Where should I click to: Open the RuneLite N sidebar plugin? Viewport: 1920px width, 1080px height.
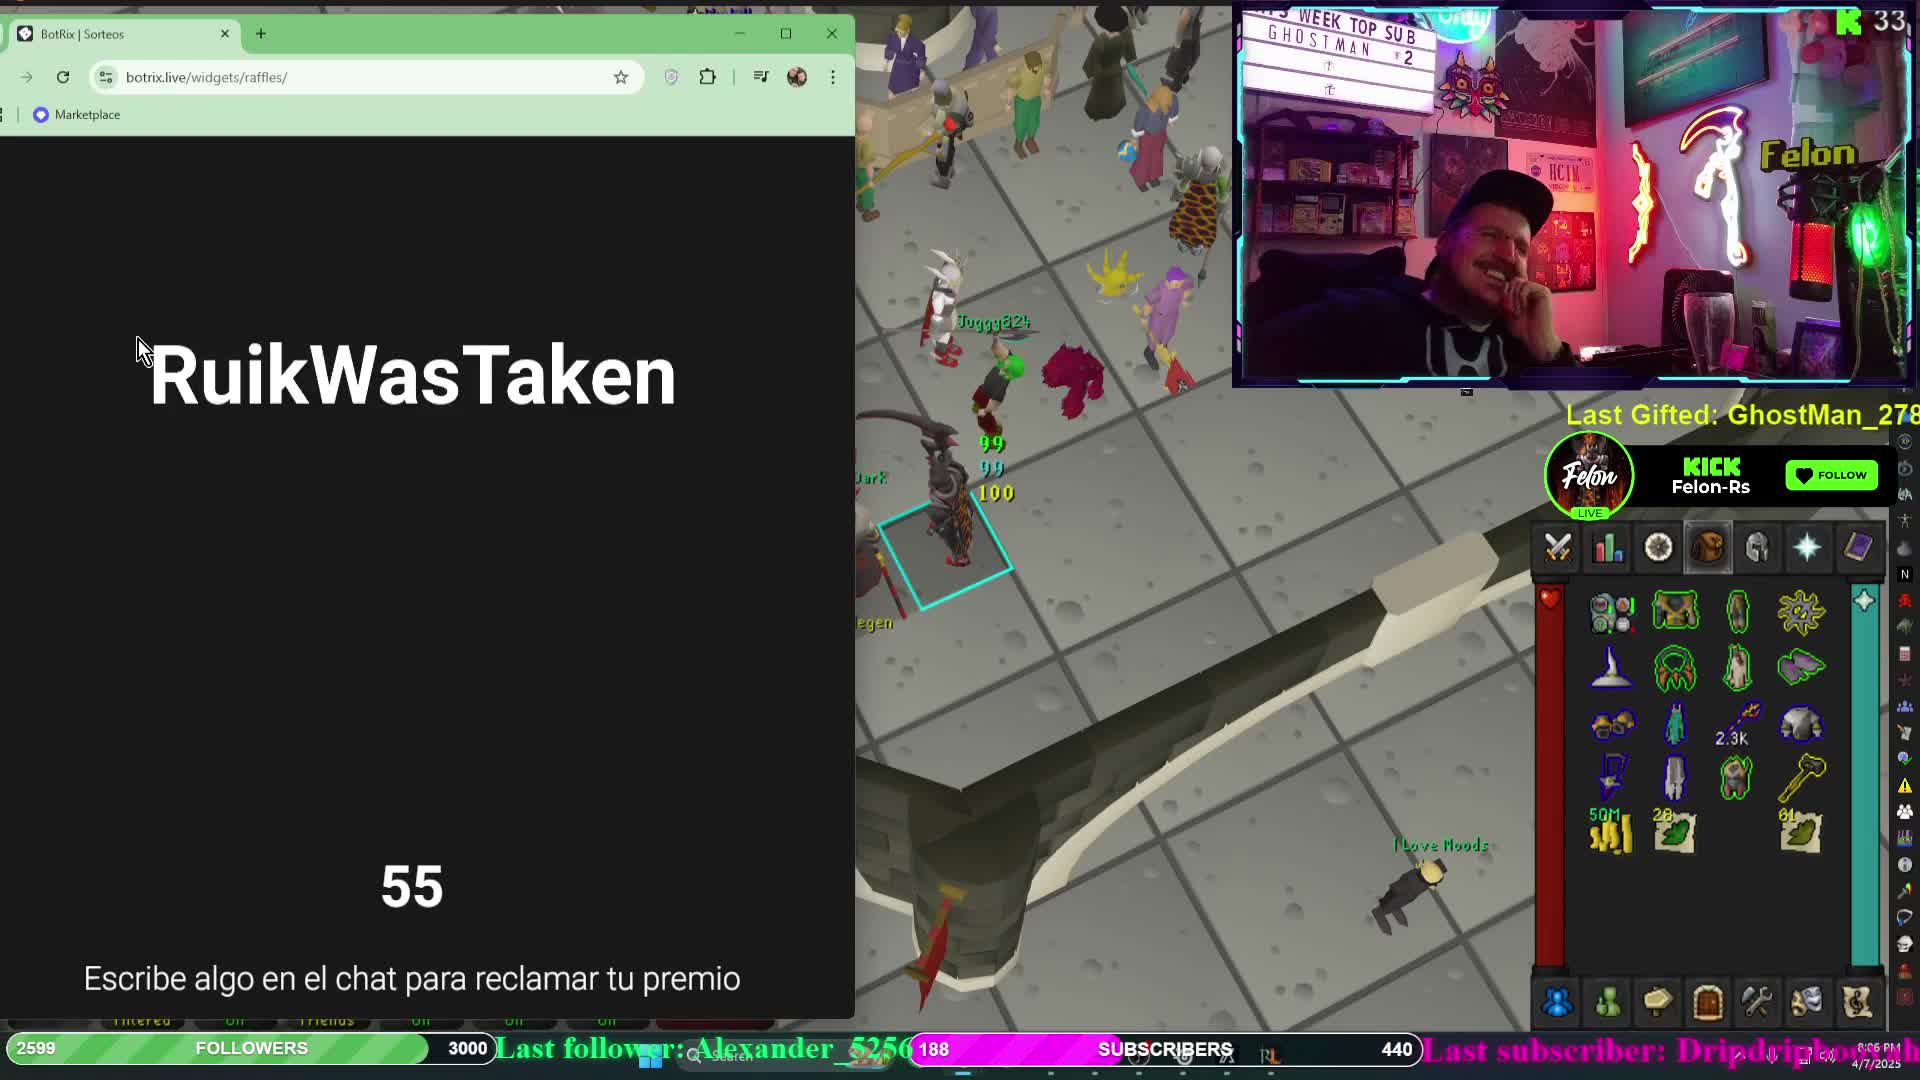(1905, 574)
